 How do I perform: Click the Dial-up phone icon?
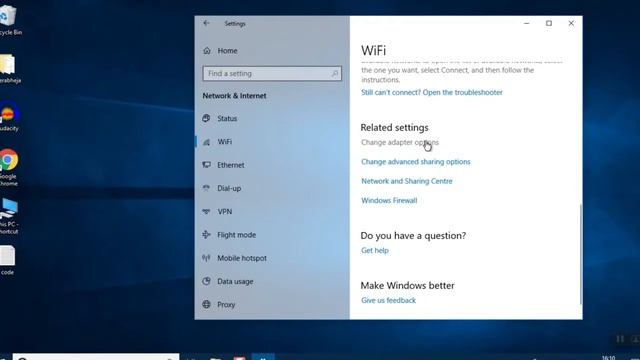click(x=207, y=188)
